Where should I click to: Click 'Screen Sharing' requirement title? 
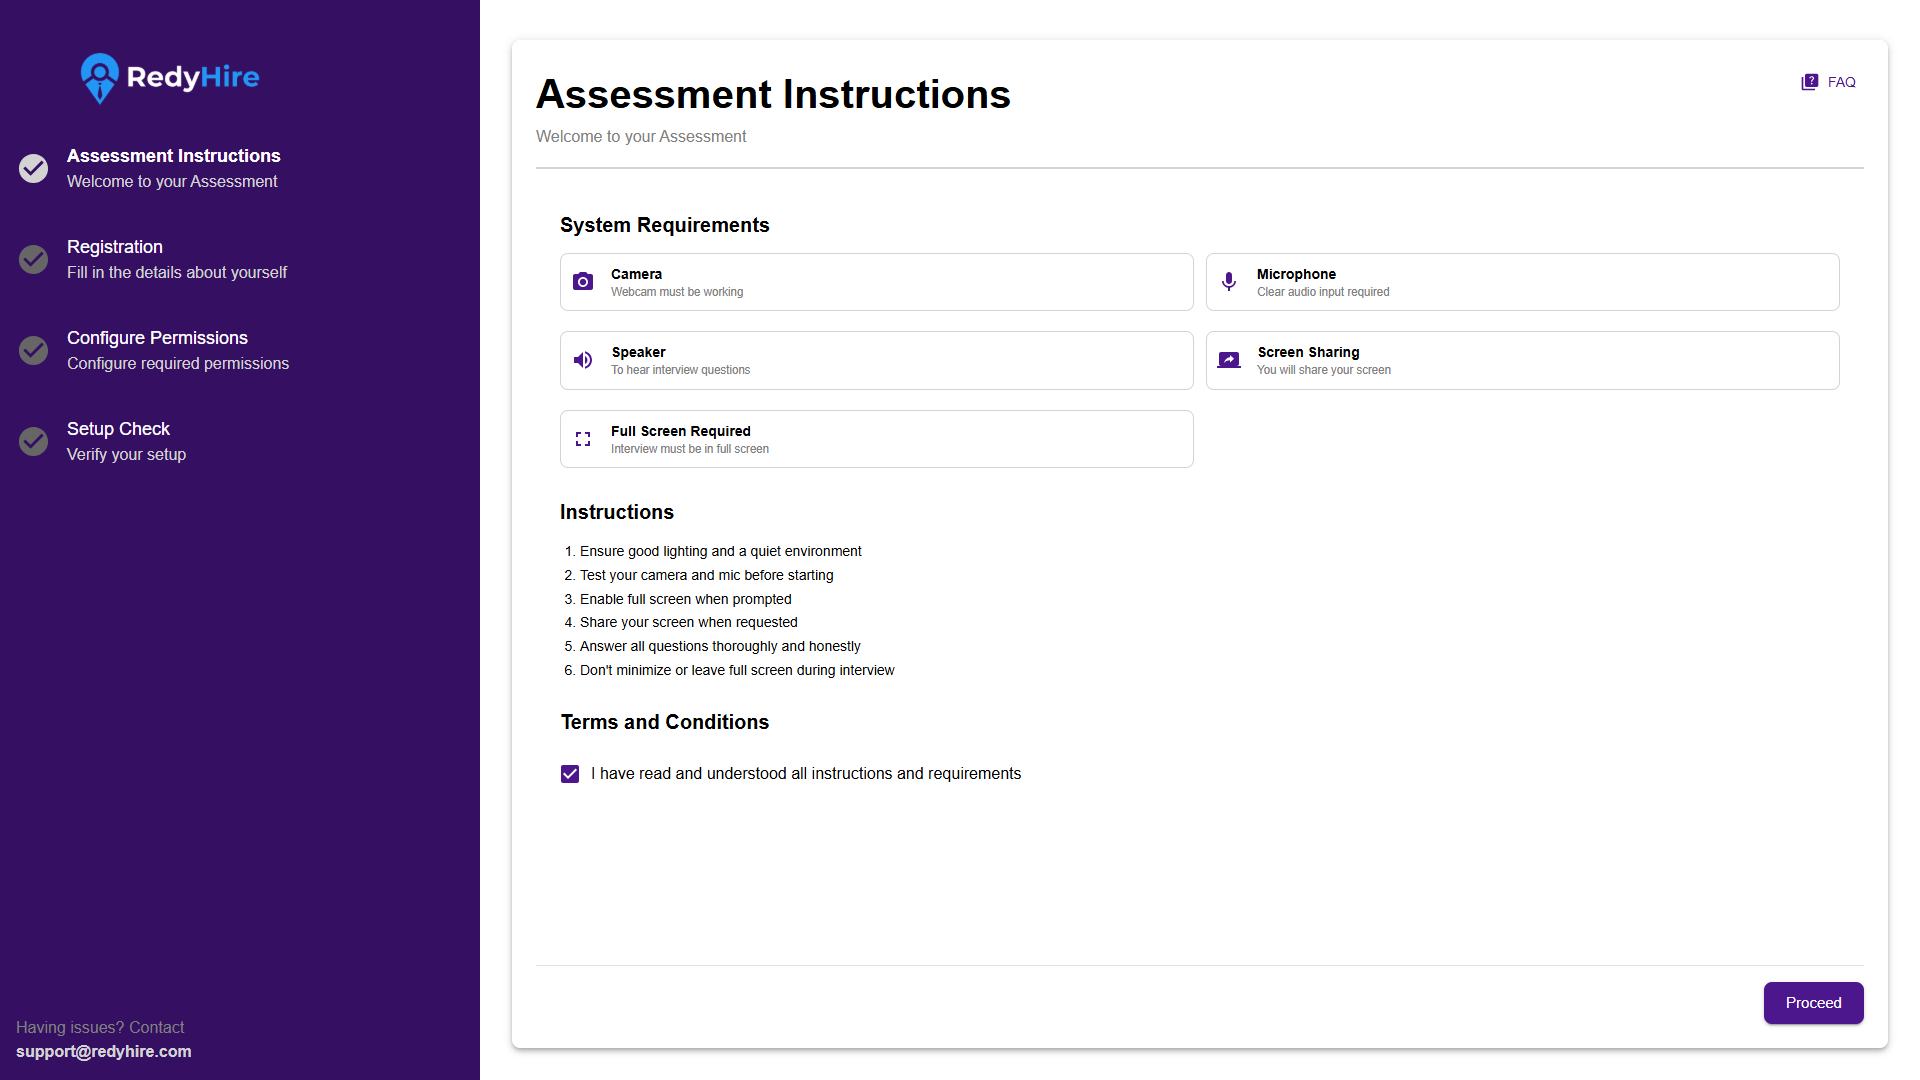click(1308, 352)
